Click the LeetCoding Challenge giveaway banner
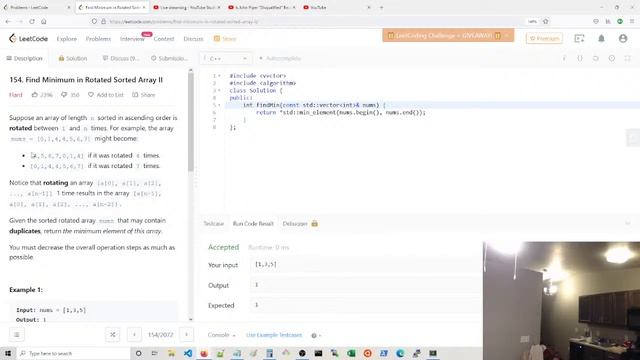 [x=448, y=36]
